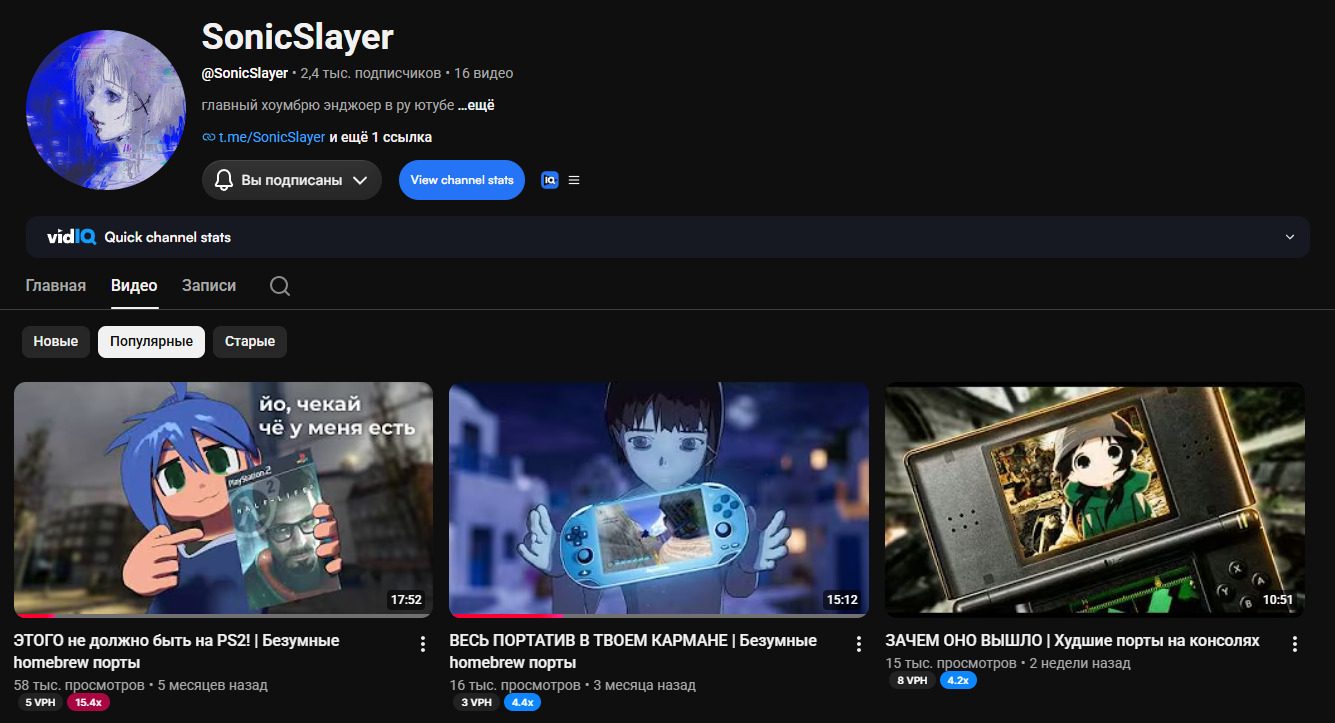Image resolution: width=1335 pixels, height=723 pixels.
Task: Open the three-dot menu for ЗАЧЕМ ОНО ВЫШЛО video
Action: [x=1295, y=644]
